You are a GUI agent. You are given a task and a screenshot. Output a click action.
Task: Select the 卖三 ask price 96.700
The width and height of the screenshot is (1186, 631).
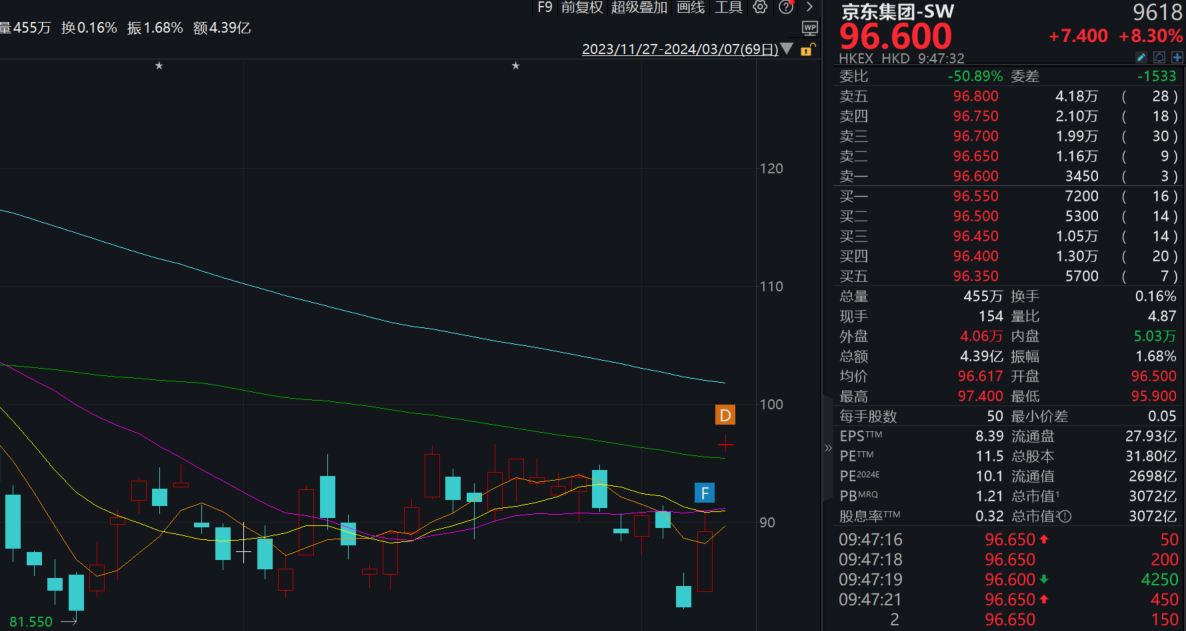pyautogui.click(x=976, y=136)
